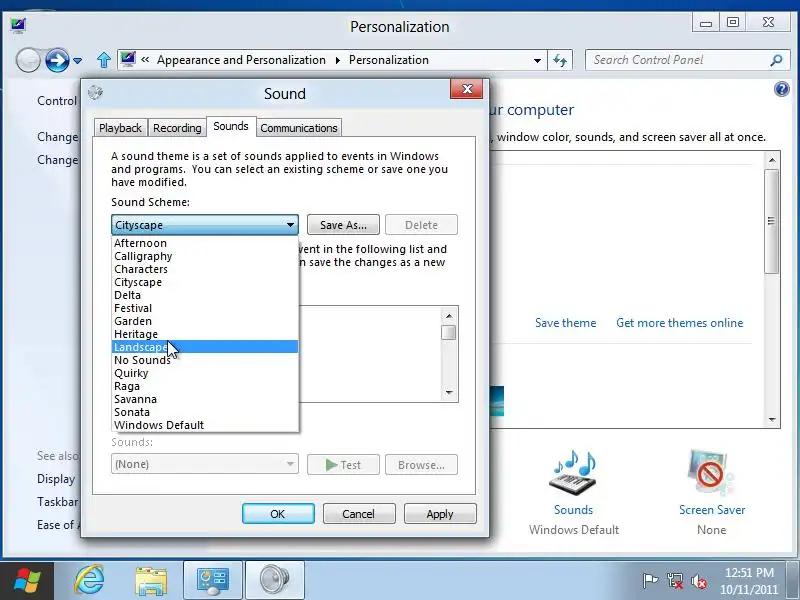Select the Sounds tab
This screenshot has height=600, width=800.
click(231, 126)
